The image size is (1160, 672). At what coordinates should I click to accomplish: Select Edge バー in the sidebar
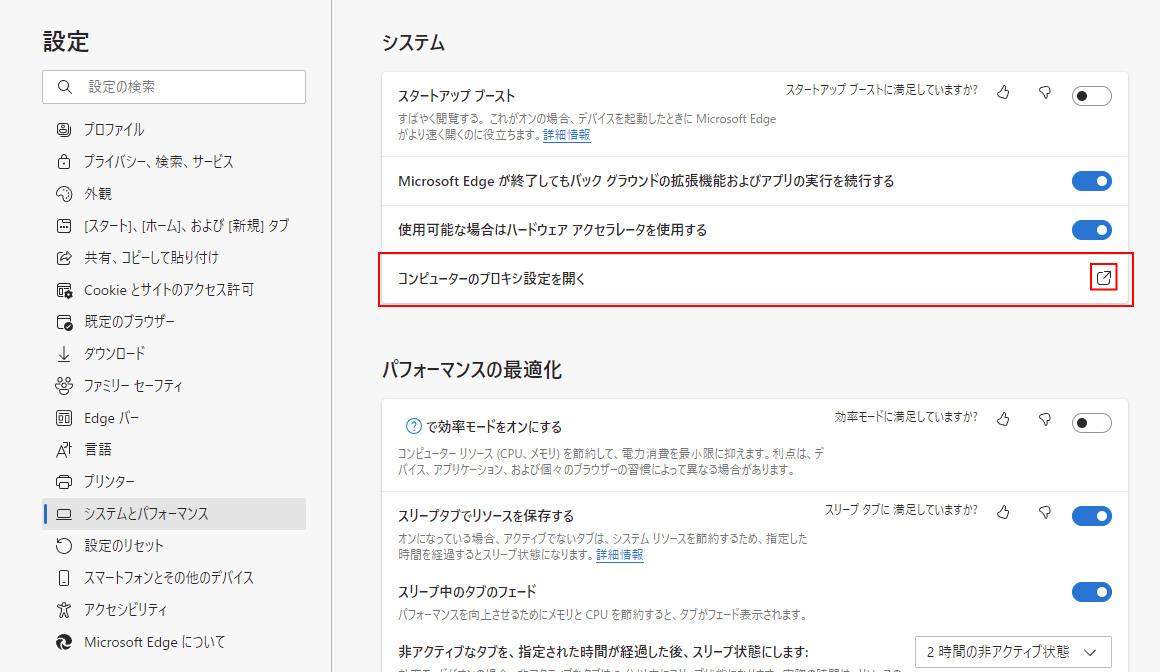click(x=174, y=418)
